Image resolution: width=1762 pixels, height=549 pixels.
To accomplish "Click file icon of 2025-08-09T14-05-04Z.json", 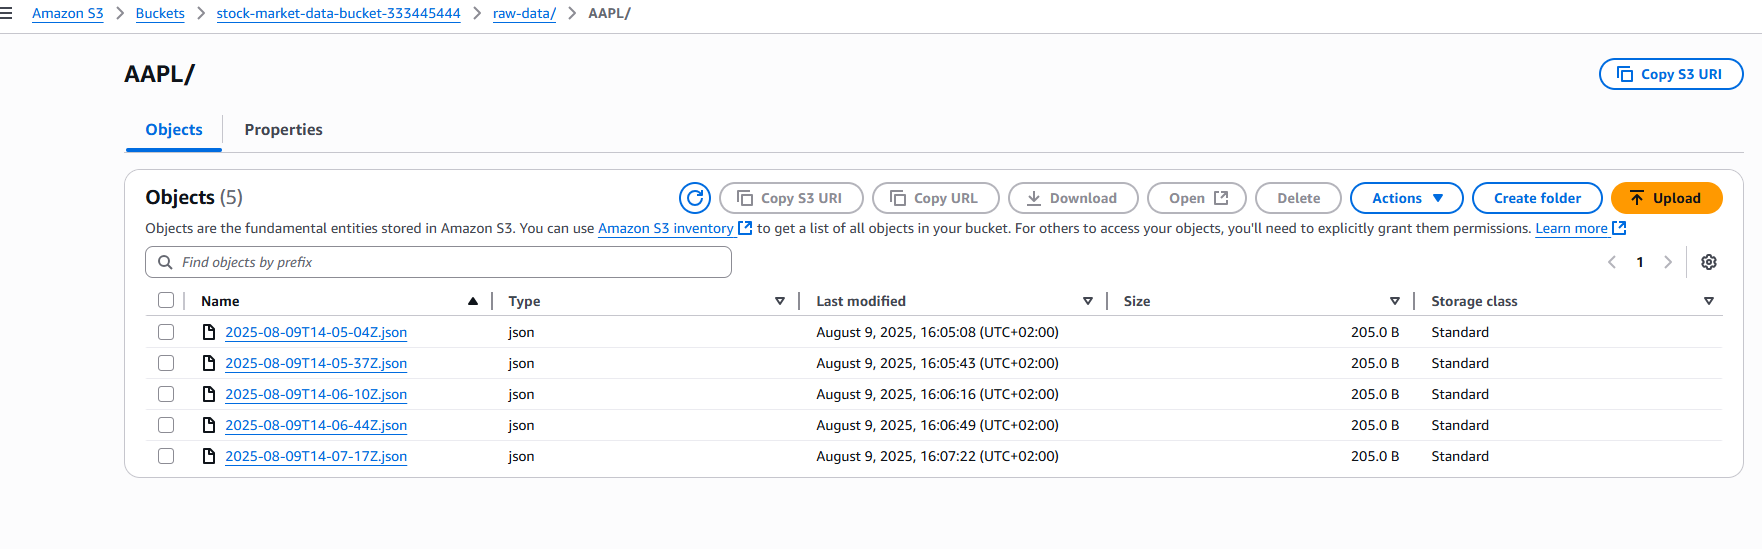I will 209,332.
